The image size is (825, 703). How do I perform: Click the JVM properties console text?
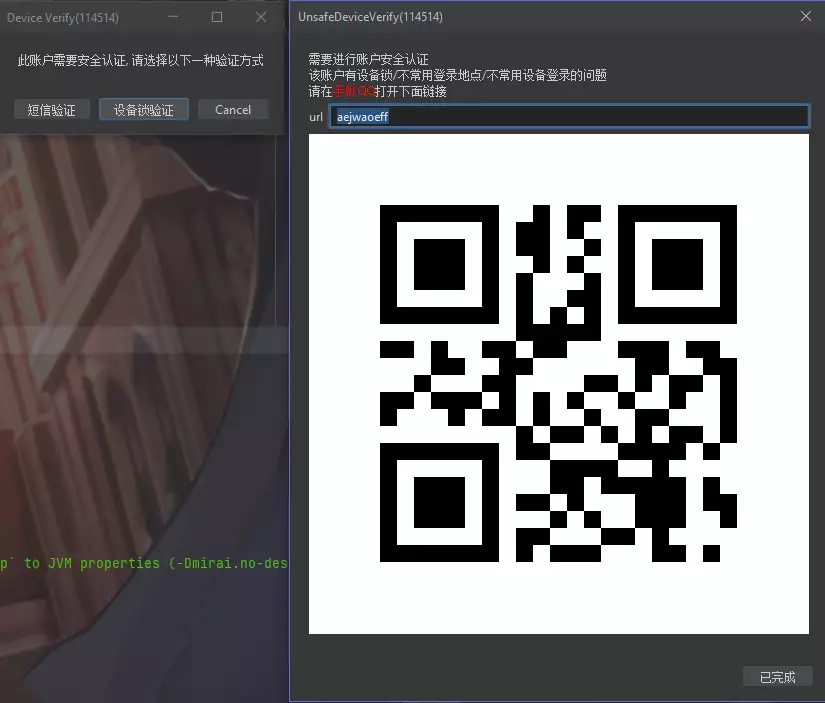click(x=144, y=563)
